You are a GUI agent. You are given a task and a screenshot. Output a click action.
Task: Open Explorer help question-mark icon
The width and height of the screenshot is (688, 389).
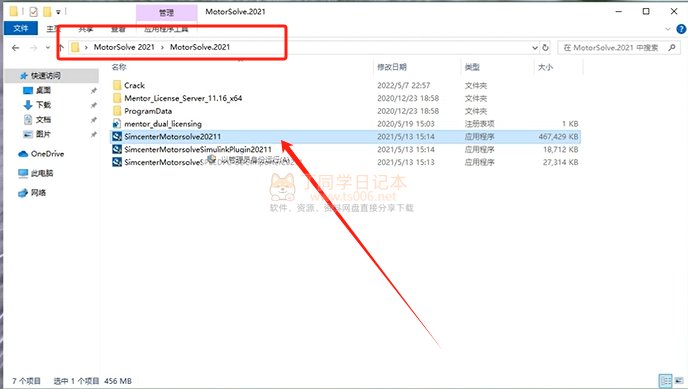click(681, 29)
